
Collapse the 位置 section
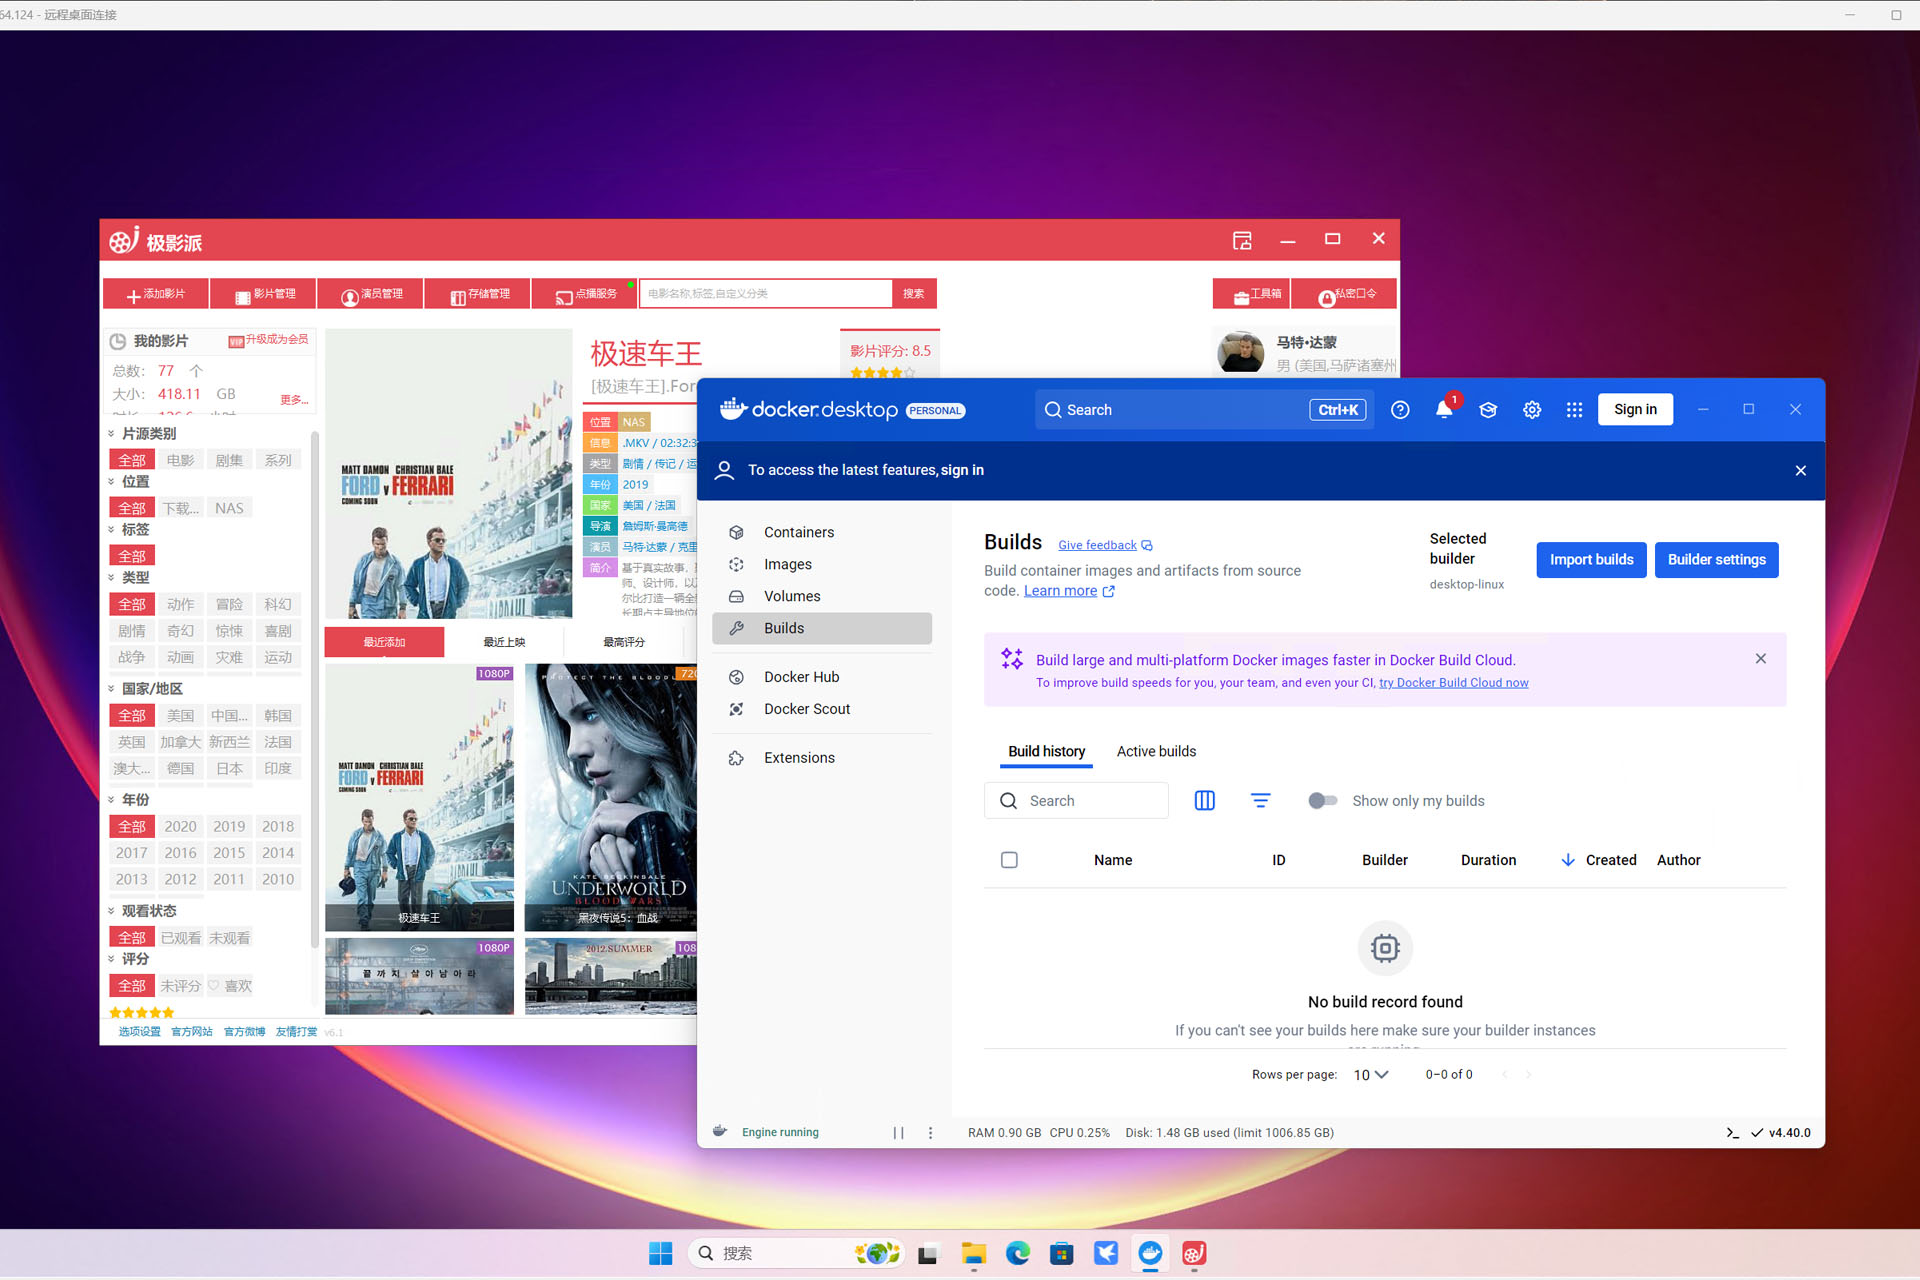[112, 482]
